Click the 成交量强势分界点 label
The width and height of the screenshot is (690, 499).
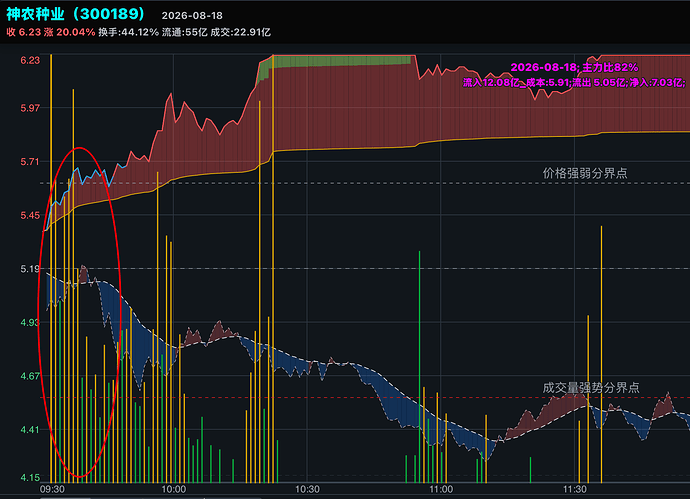[591, 388]
